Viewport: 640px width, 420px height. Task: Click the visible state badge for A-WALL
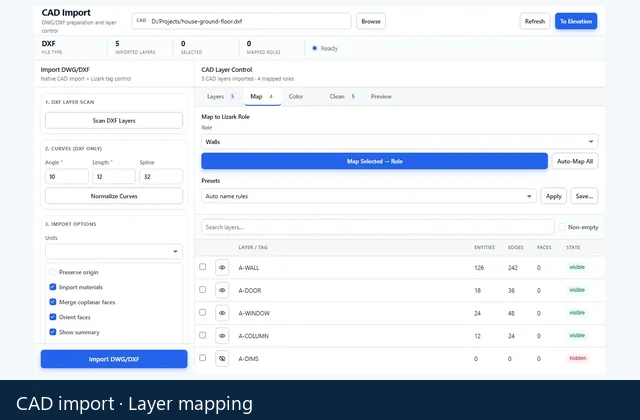pos(577,267)
